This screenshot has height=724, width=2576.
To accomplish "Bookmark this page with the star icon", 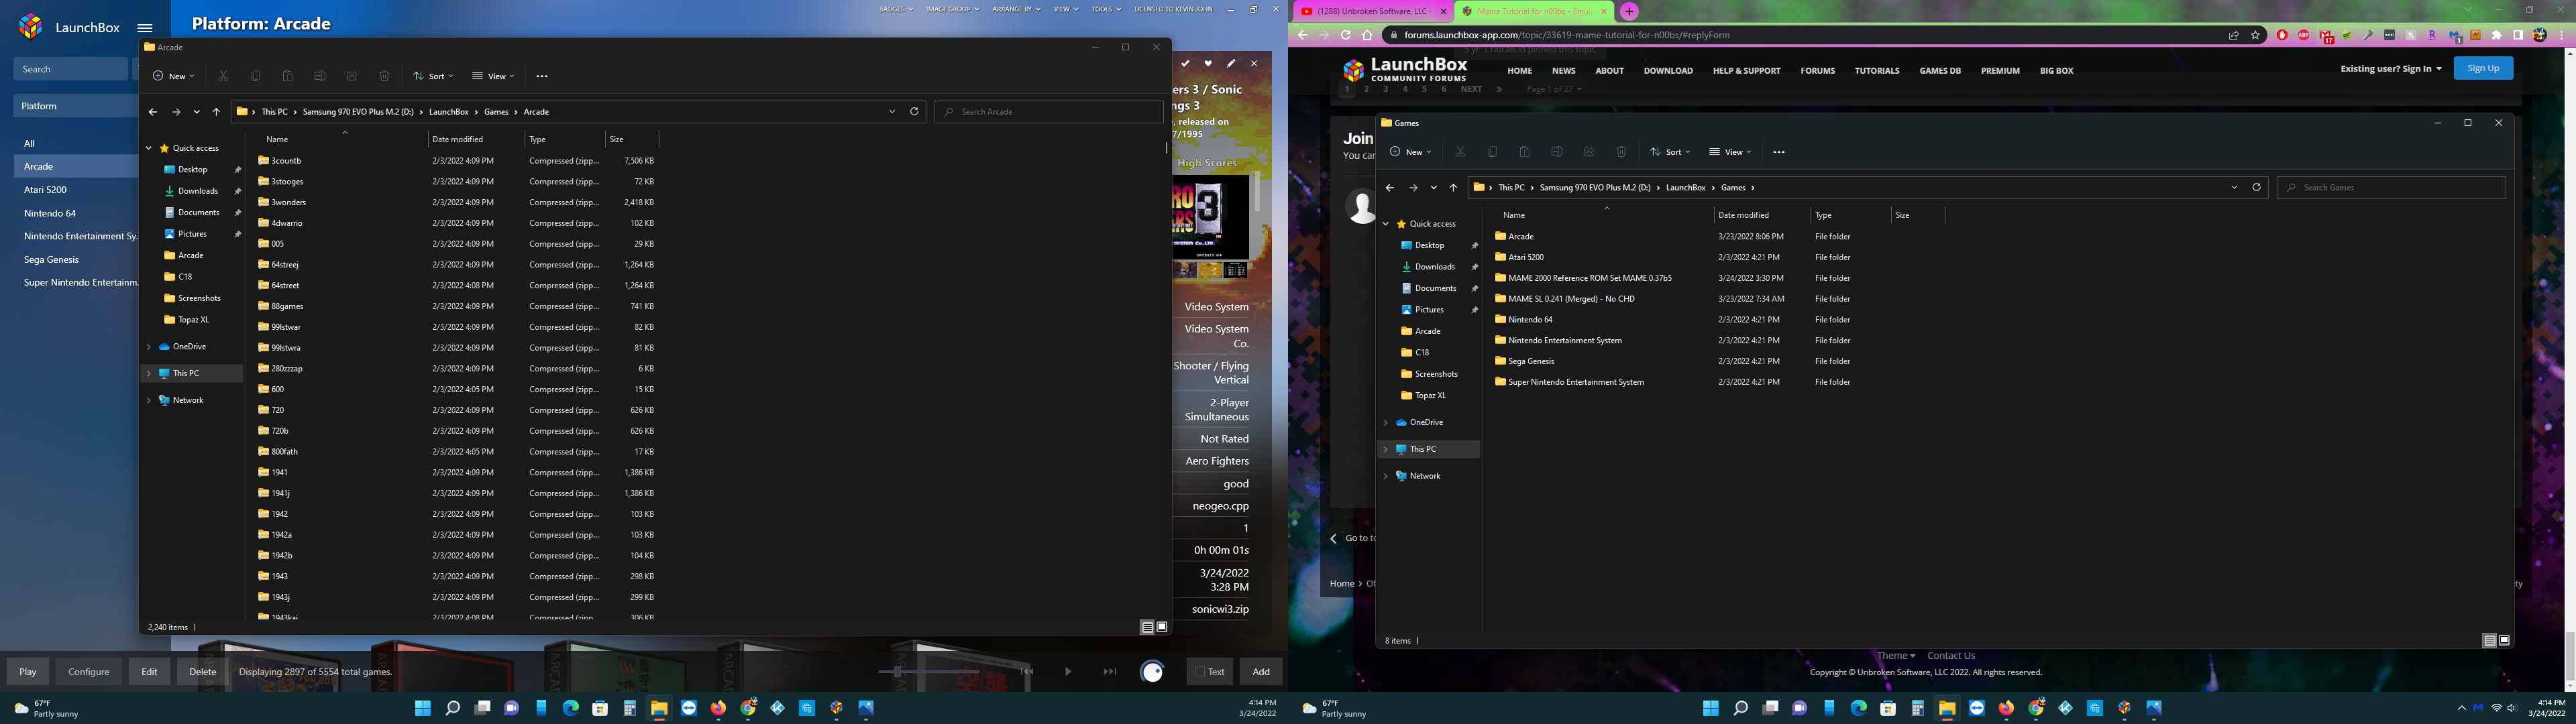I will coord(2255,35).
